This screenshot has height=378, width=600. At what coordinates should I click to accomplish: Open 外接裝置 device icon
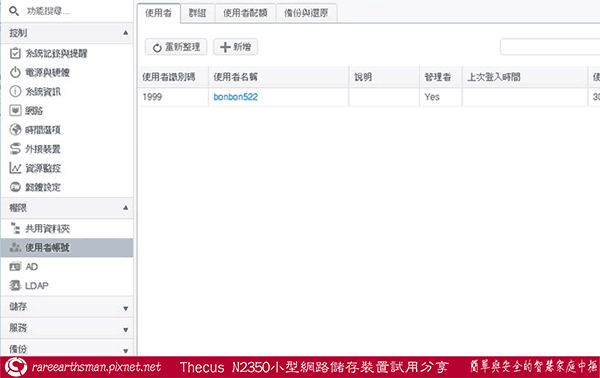tap(15, 149)
